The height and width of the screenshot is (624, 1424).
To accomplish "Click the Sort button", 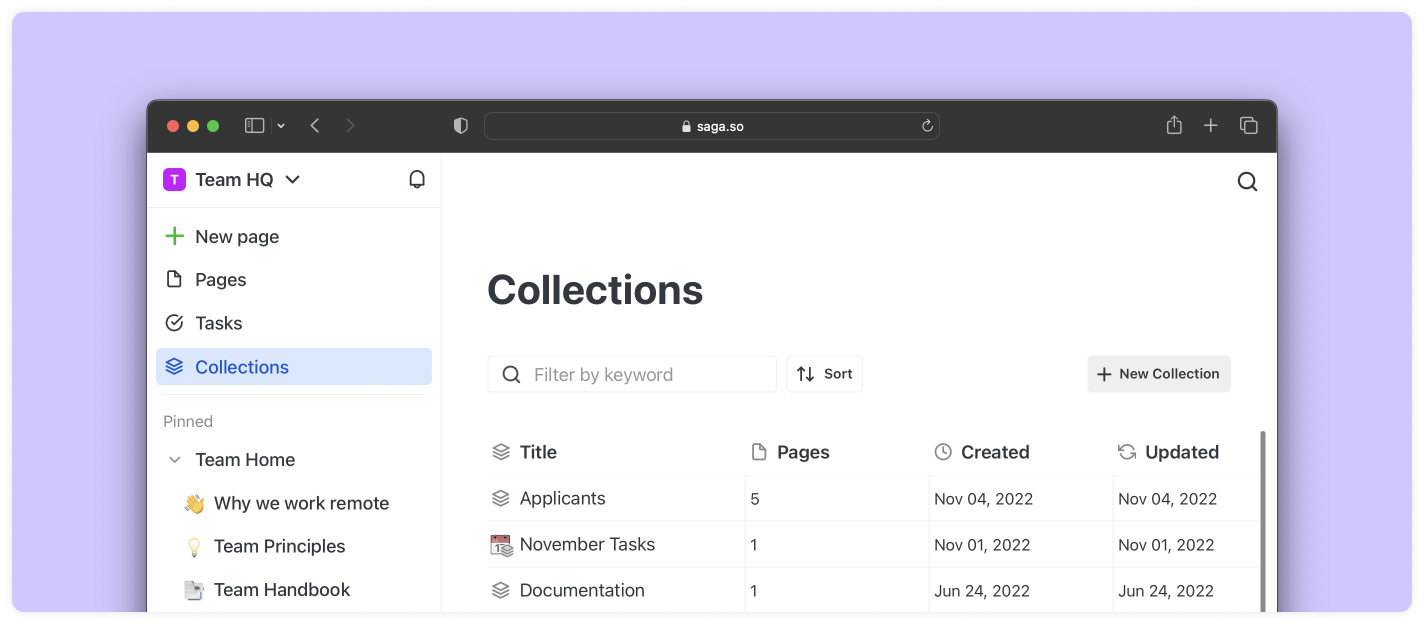I will (x=824, y=374).
